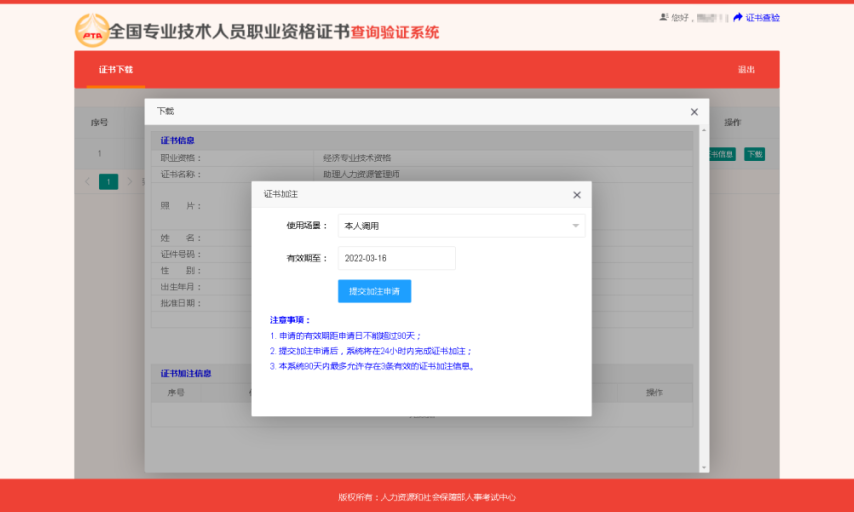Click the 证书查验 link
This screenshot has width=854, height=512.
coord(762,18)
